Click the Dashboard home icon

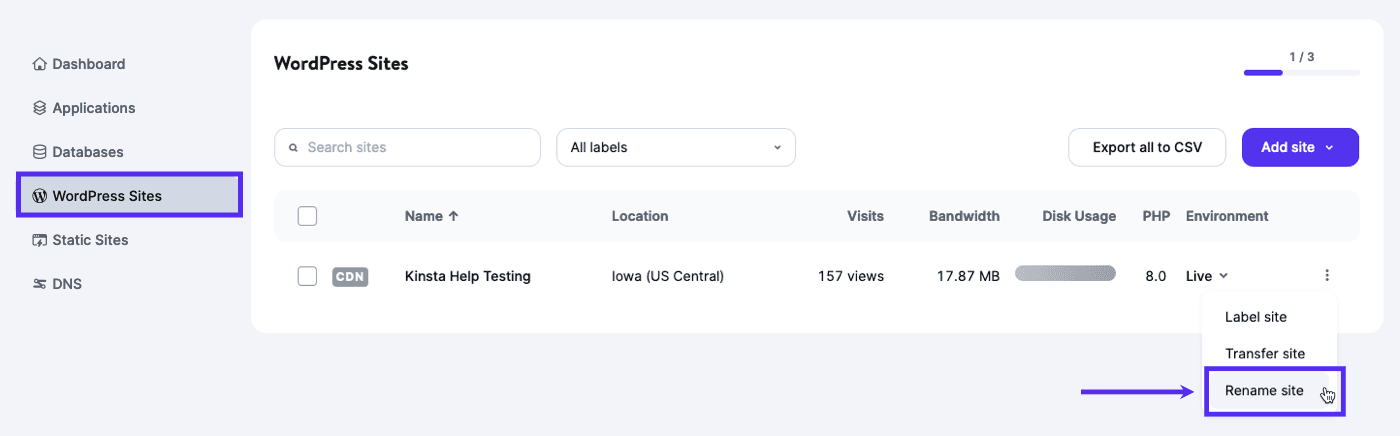click(x=40, y=64)
